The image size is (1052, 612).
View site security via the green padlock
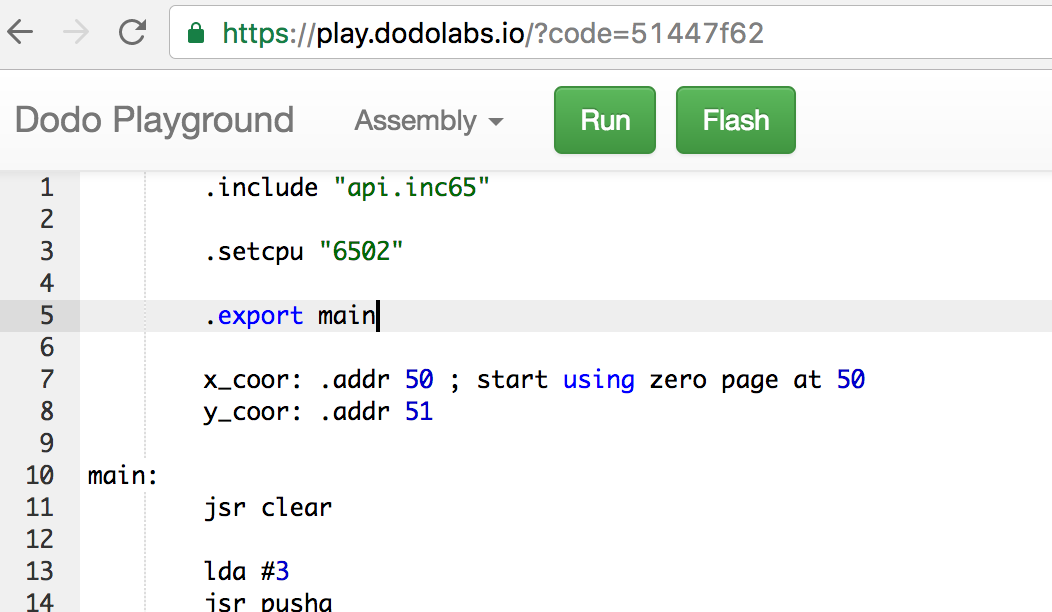[x=196, y=33]
